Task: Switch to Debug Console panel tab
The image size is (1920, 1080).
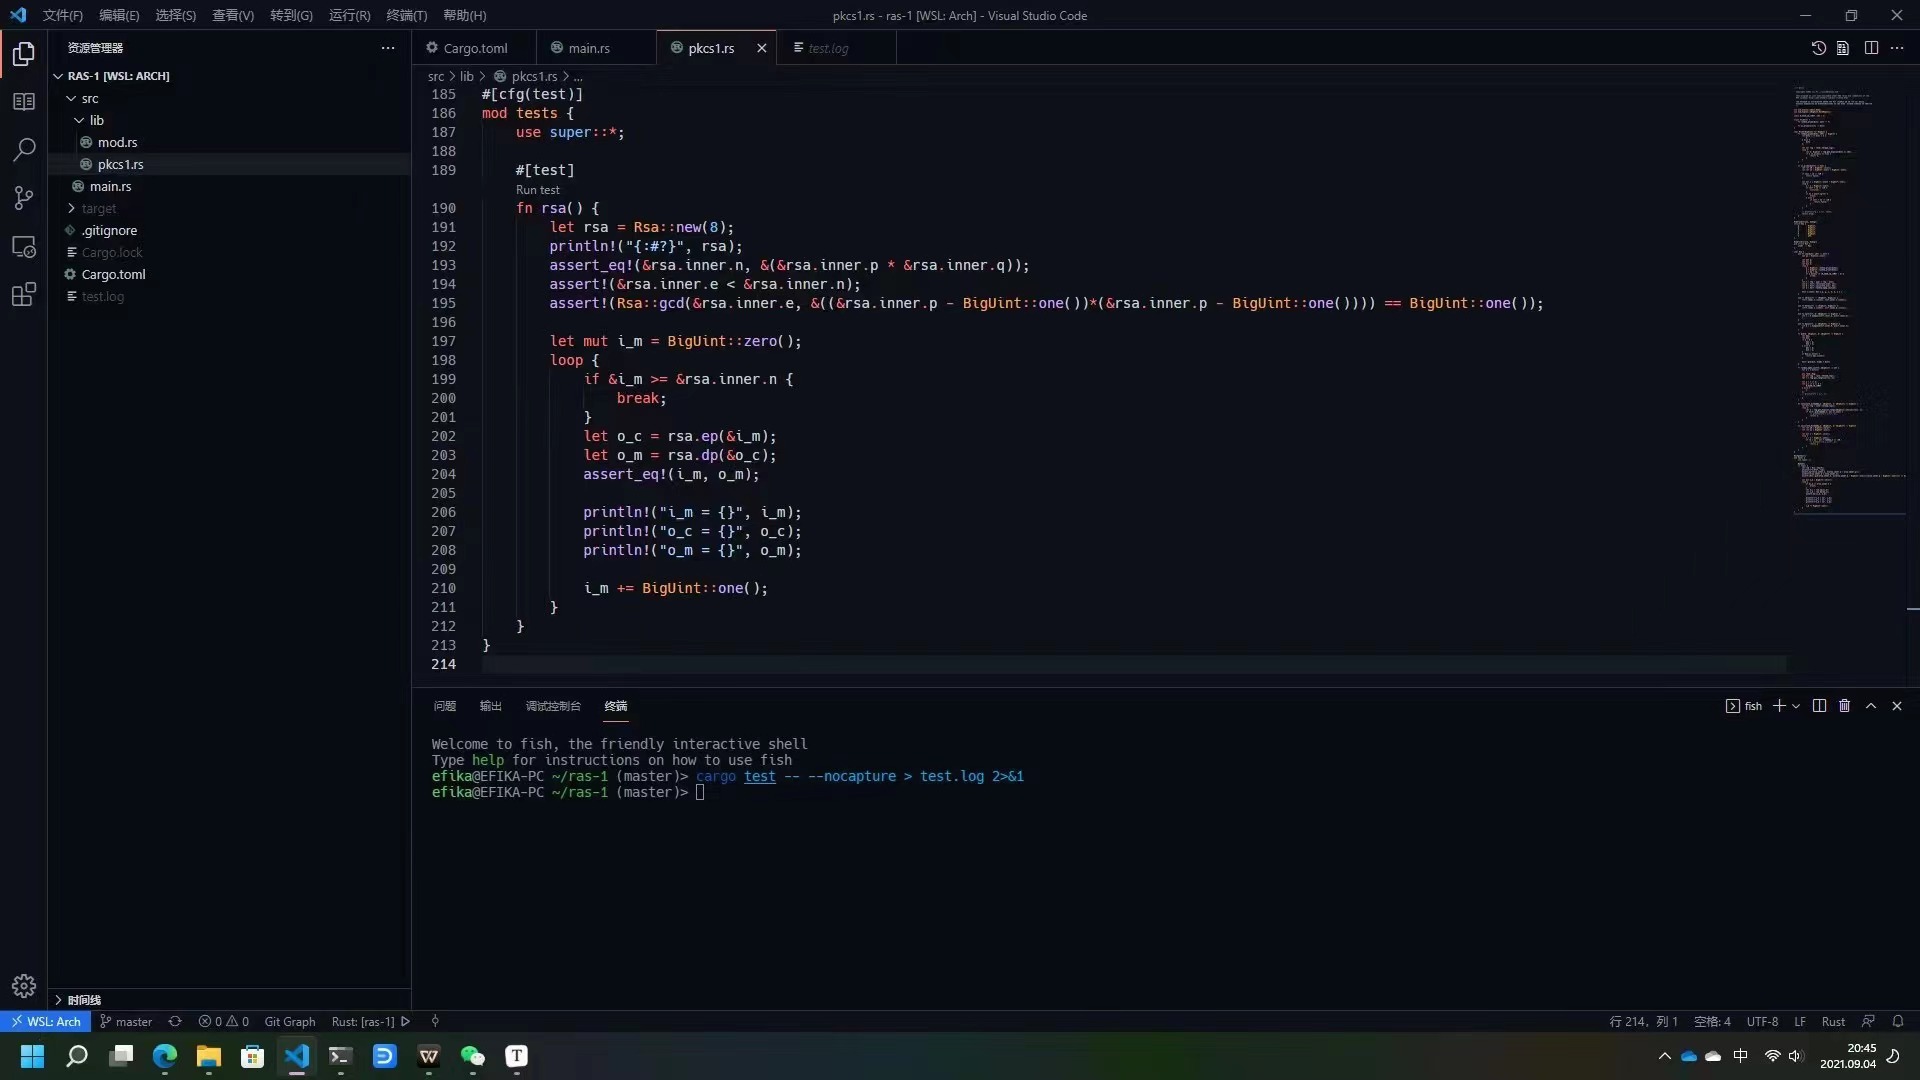Action: pyautogui.click(x=553, y=706)
